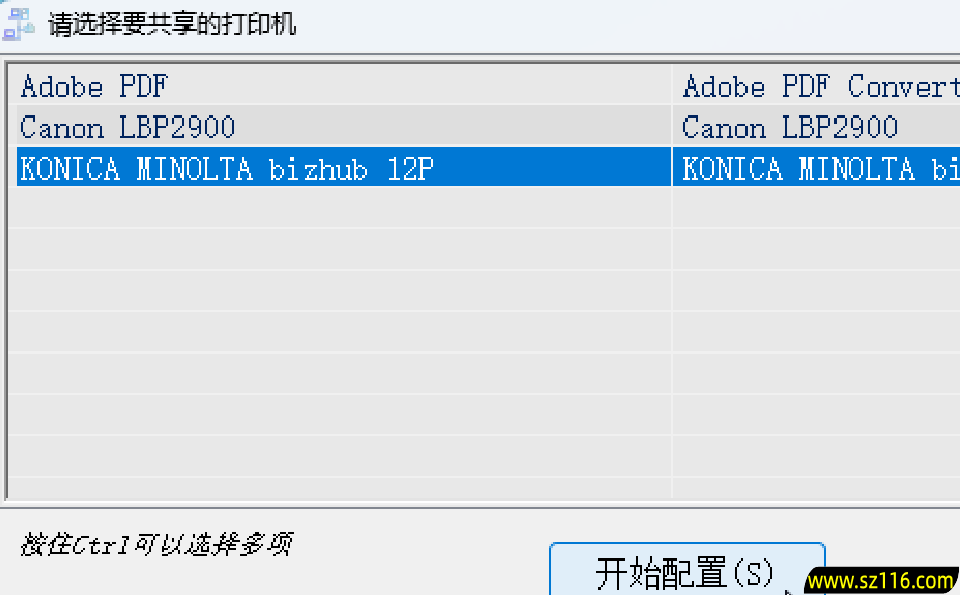Open the www.sz116.com watermark link
960x595 pixels.
click(x=880, y=581)
